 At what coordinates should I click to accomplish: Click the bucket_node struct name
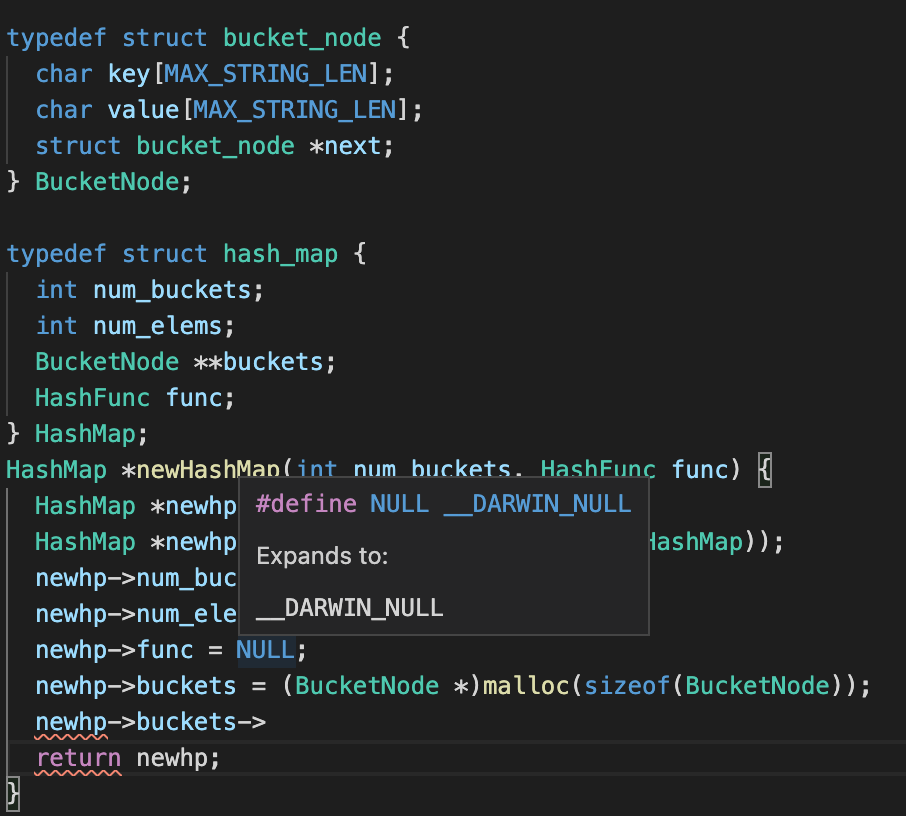[301, 37]
